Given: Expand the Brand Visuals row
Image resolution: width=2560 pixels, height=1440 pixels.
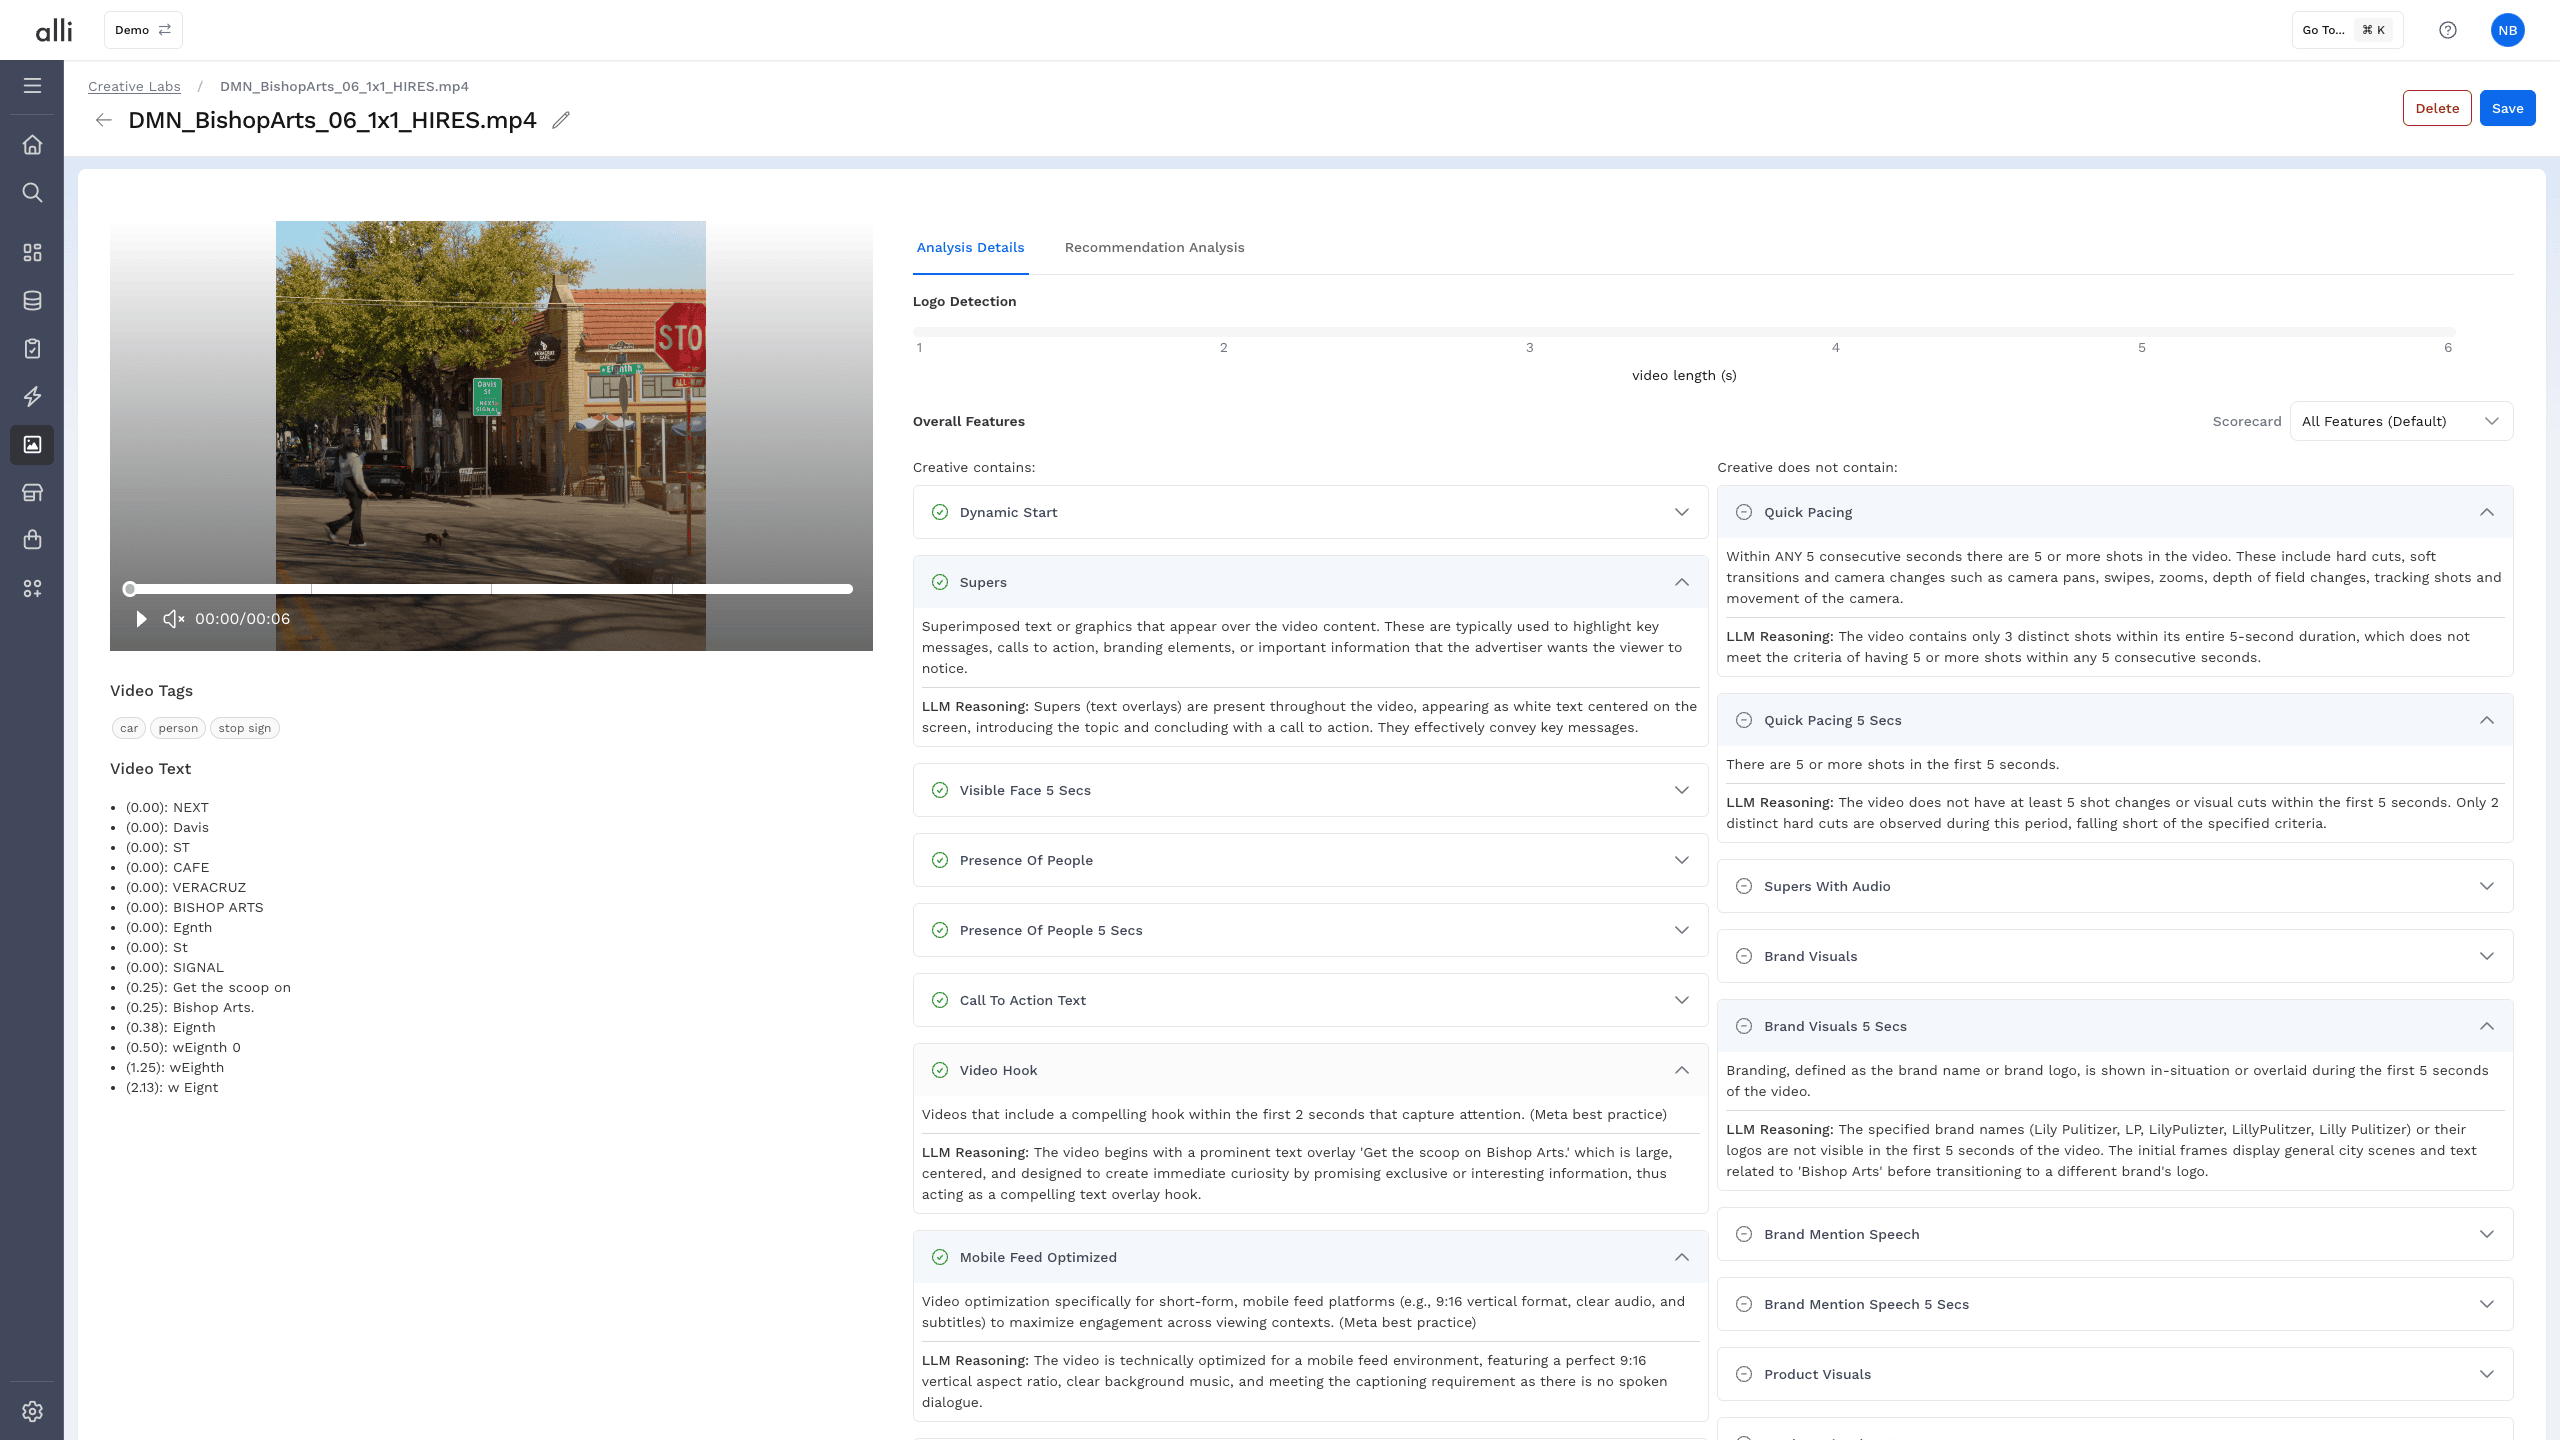Looking at the screenshot, I should pyautogui.click(x=2115, y=956).
